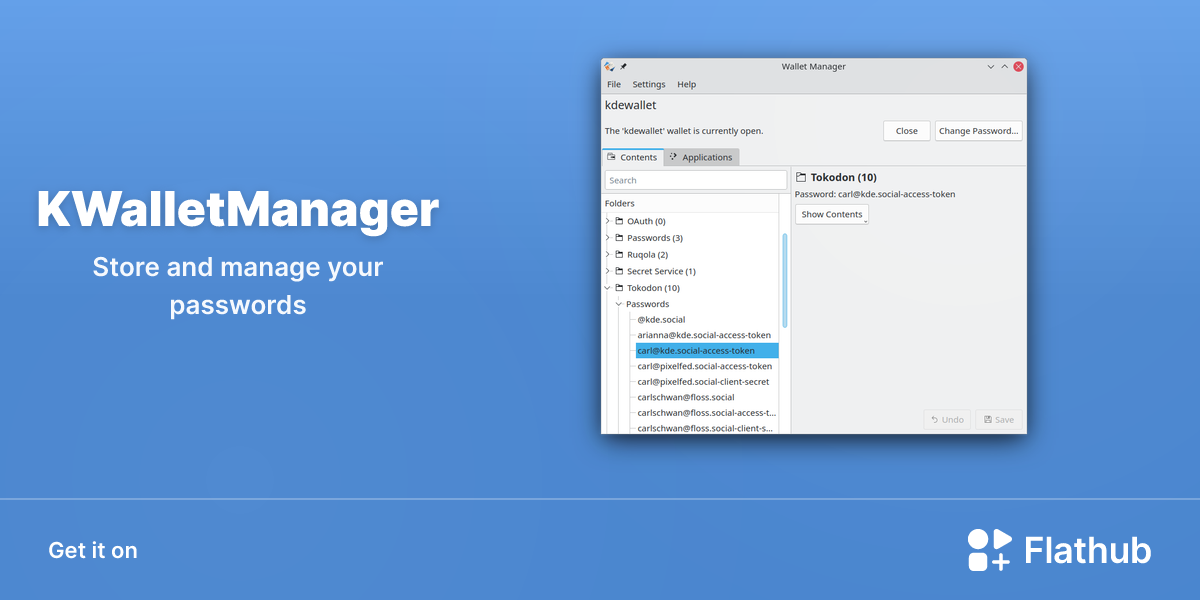The width and height of the screenshot is (1200, 600).
Task: Click the Show Contents button
Action: (x=832, y=214)
